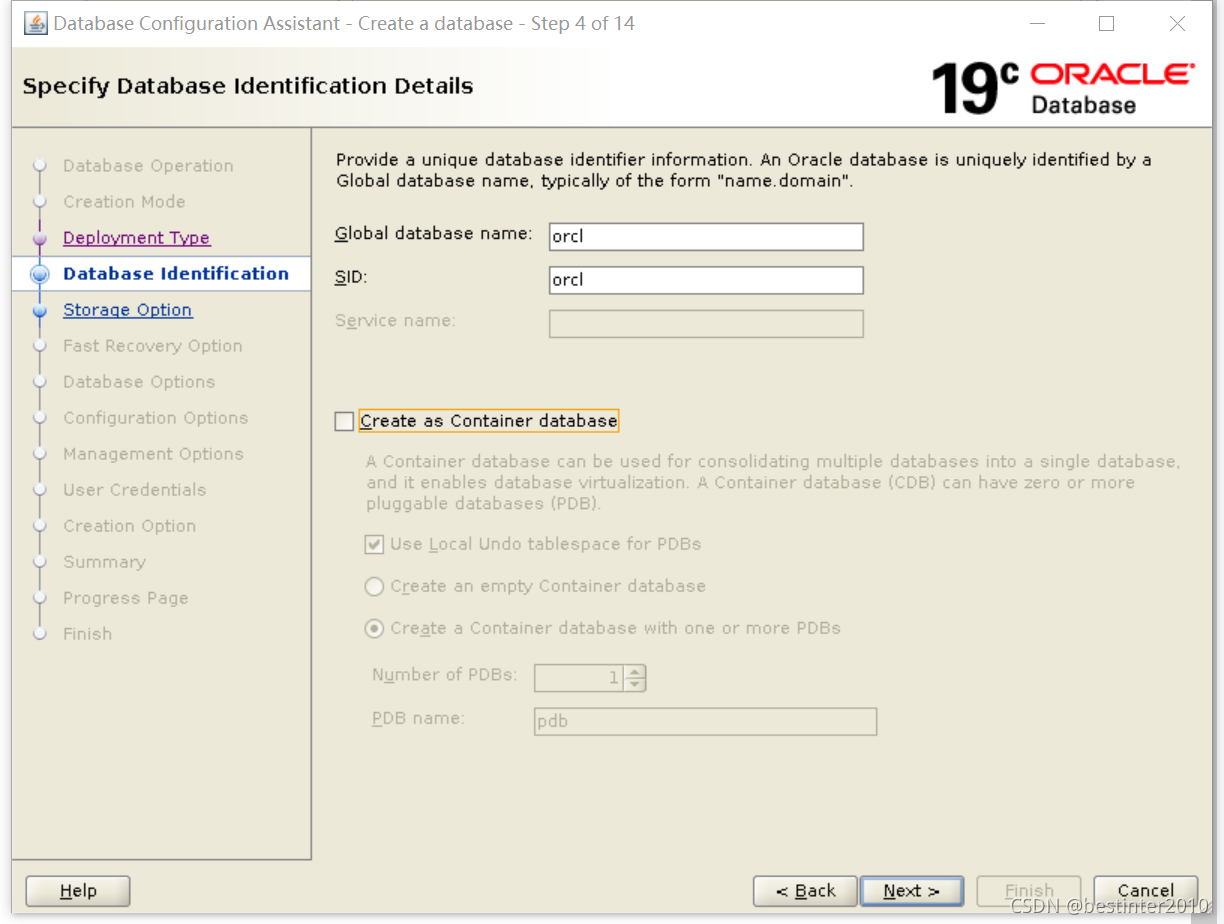This screenshot has width=1224, height=924.
Task: Increase Number of PDBs spinner up arrow
Action: point(635,672)
